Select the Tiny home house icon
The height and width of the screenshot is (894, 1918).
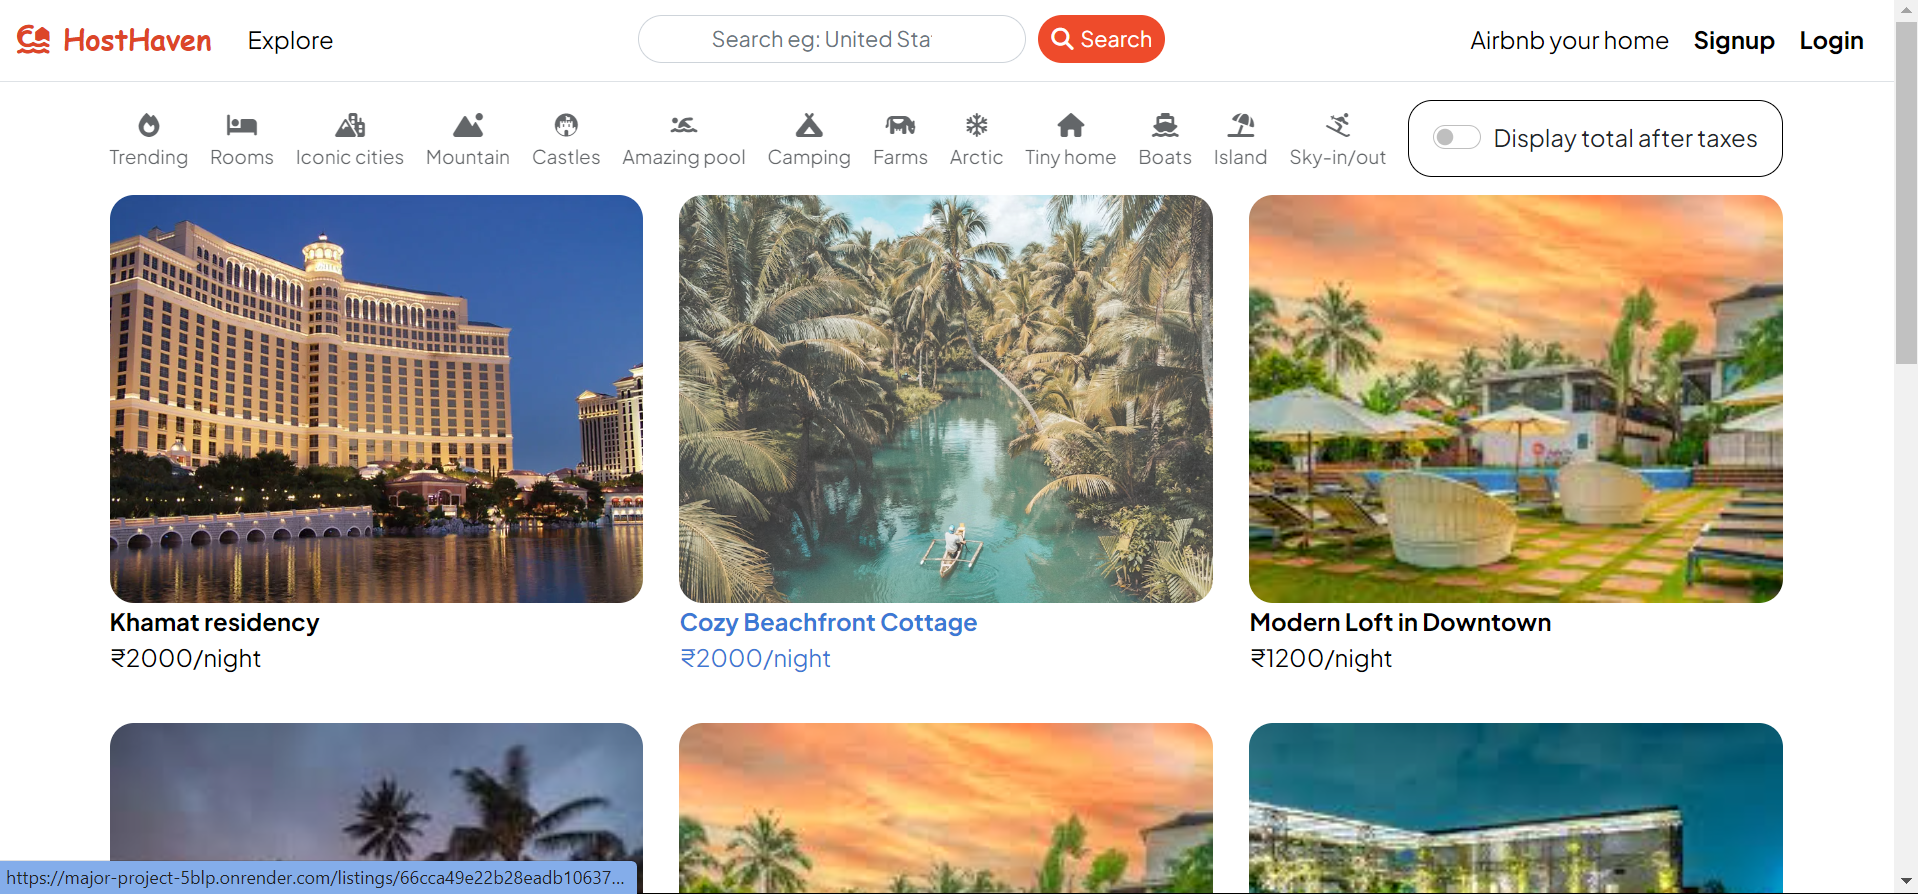click(1070, 126)
